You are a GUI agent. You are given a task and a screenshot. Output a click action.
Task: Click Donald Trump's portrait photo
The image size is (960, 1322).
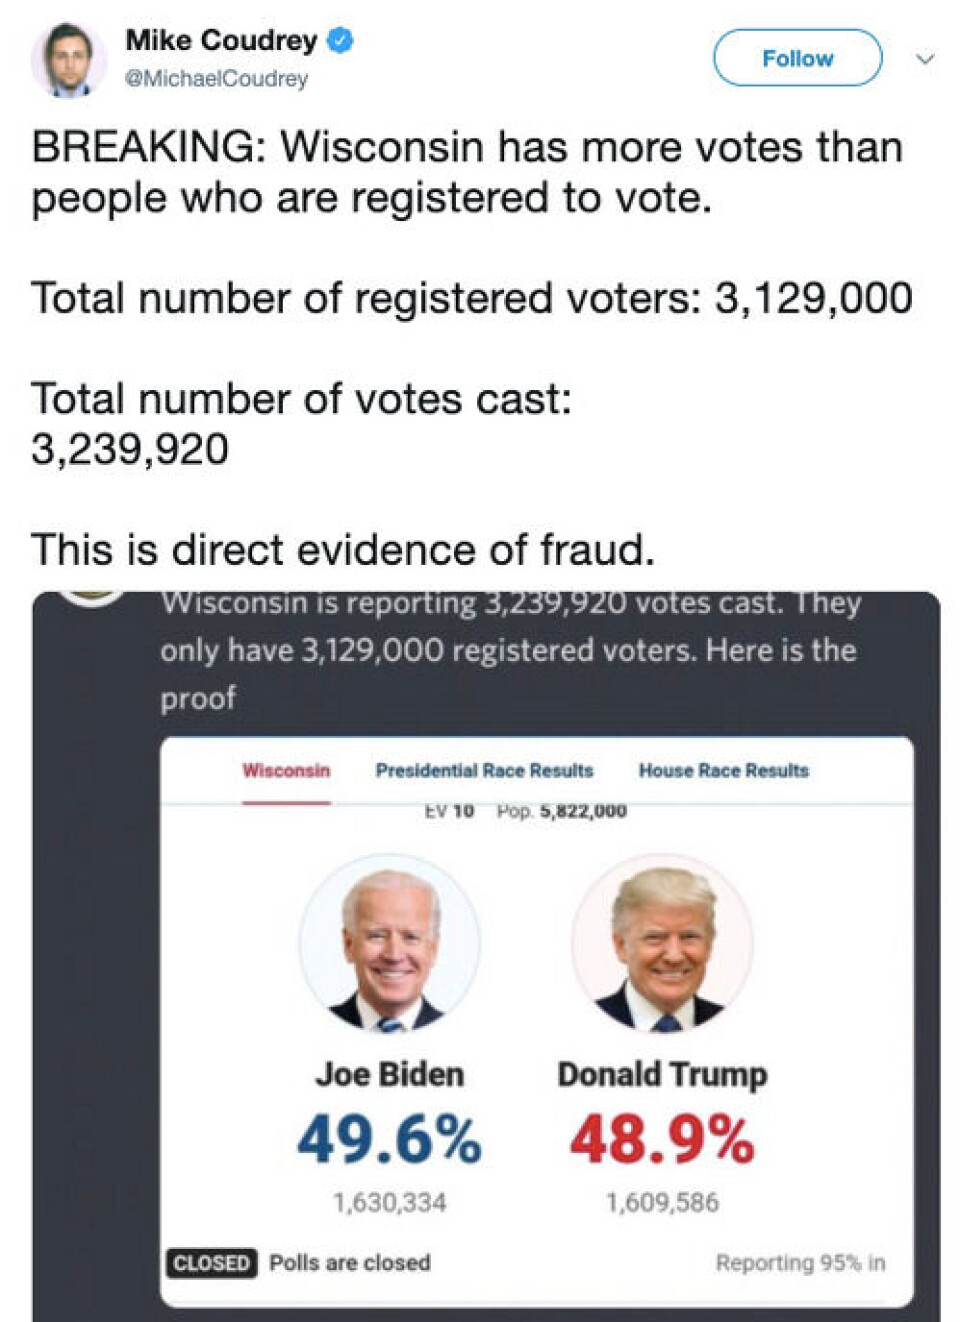662,944
